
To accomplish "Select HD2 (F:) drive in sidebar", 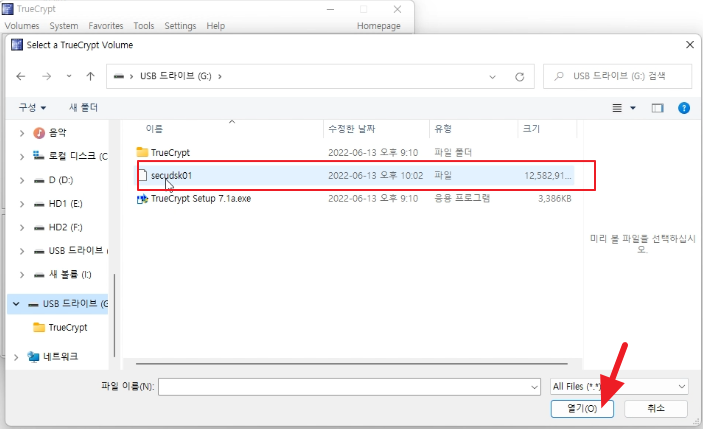I will click(58, 228).
